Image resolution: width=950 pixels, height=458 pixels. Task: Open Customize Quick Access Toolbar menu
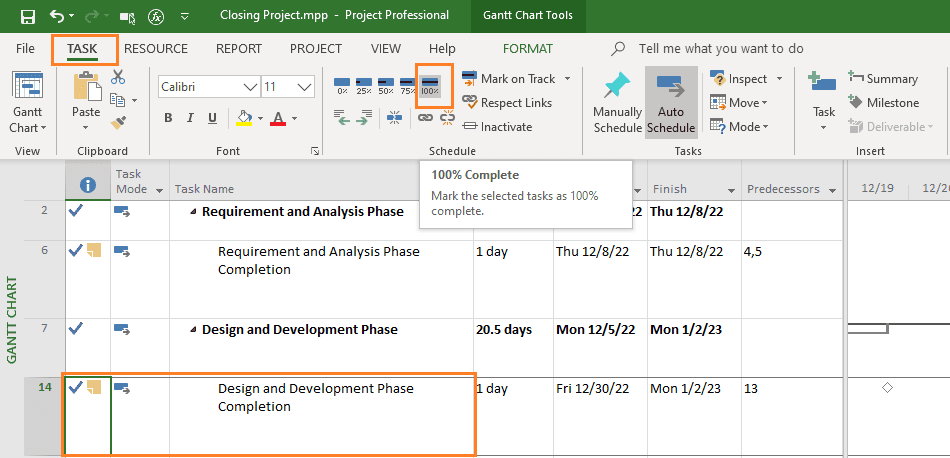click(x=185, y=16)
